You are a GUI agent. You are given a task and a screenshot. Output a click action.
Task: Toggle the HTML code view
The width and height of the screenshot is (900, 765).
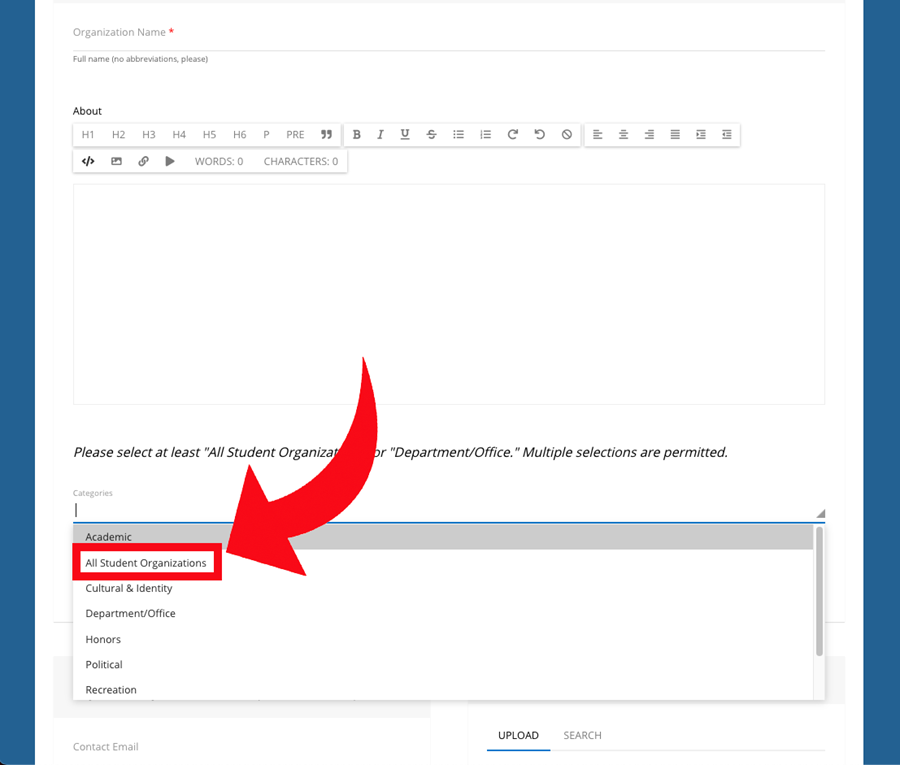click(88, 161)
